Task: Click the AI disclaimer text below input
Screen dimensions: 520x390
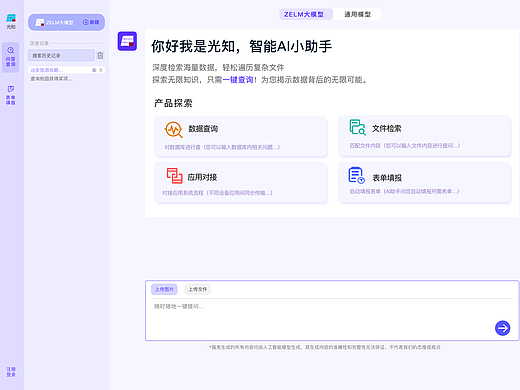Action: 325,347
